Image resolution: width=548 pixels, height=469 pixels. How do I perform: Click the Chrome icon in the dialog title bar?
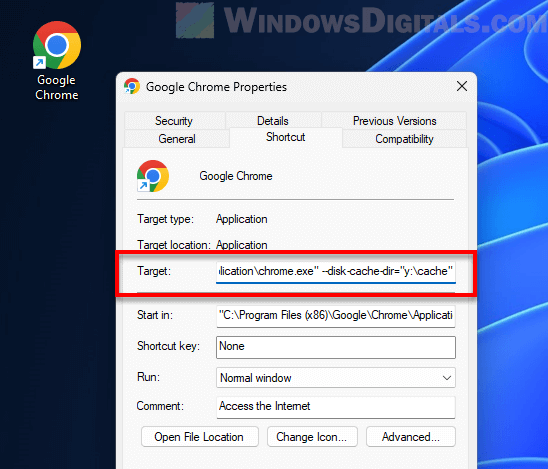coord(132,86)
